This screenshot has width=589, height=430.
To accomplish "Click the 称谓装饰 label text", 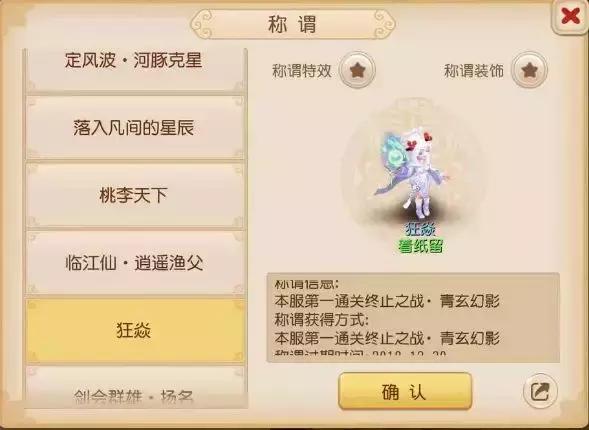I will [474, 71].
